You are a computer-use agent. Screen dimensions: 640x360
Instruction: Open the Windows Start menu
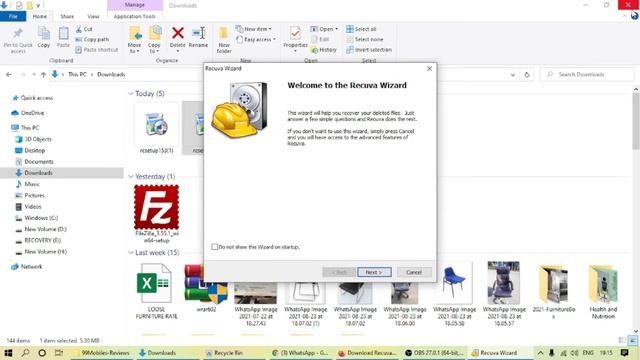(8, 353)
